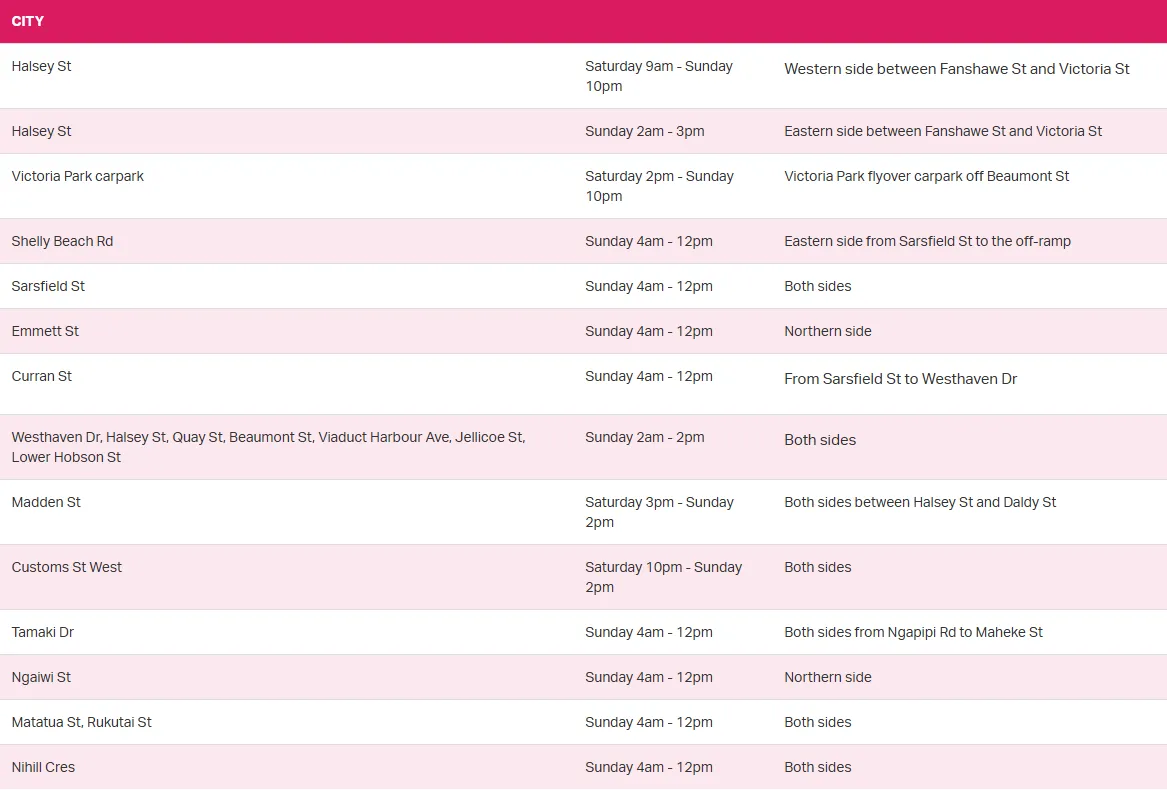Click 'Northern side' in the Ngaiwi St row
Screen dimensions: 1167x790
(x=828, y=678)
